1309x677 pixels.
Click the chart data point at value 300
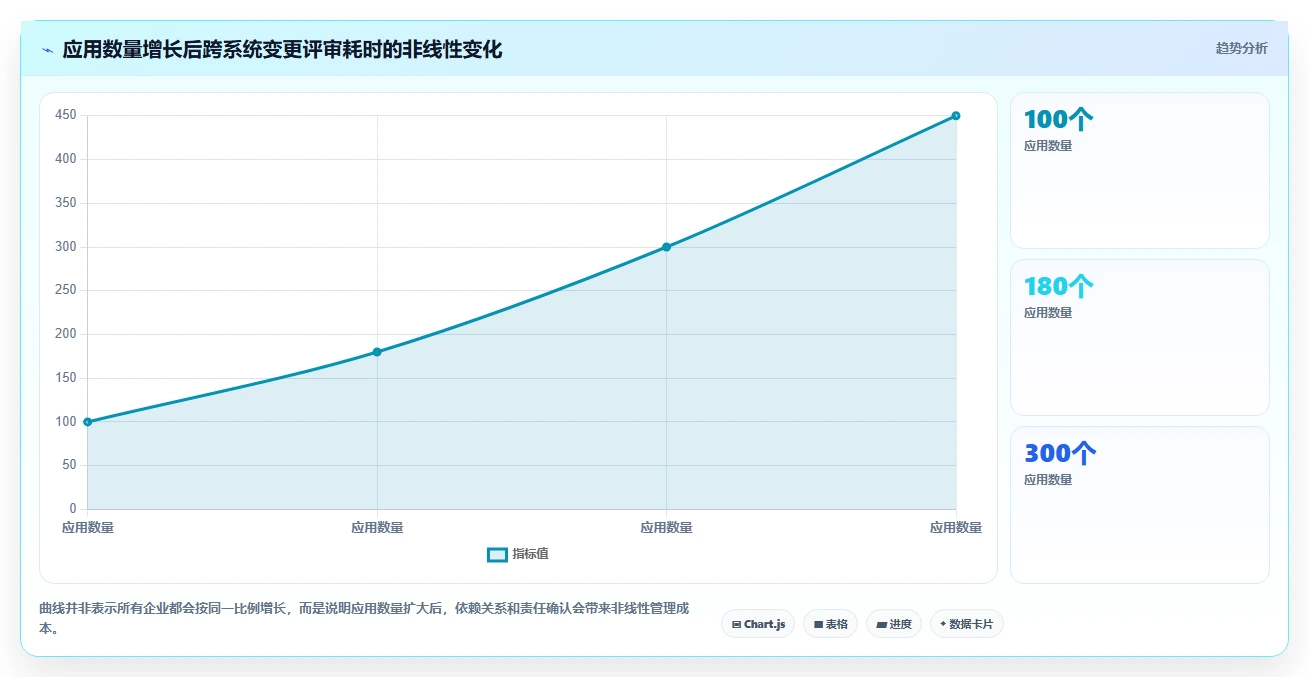[667, 247]
